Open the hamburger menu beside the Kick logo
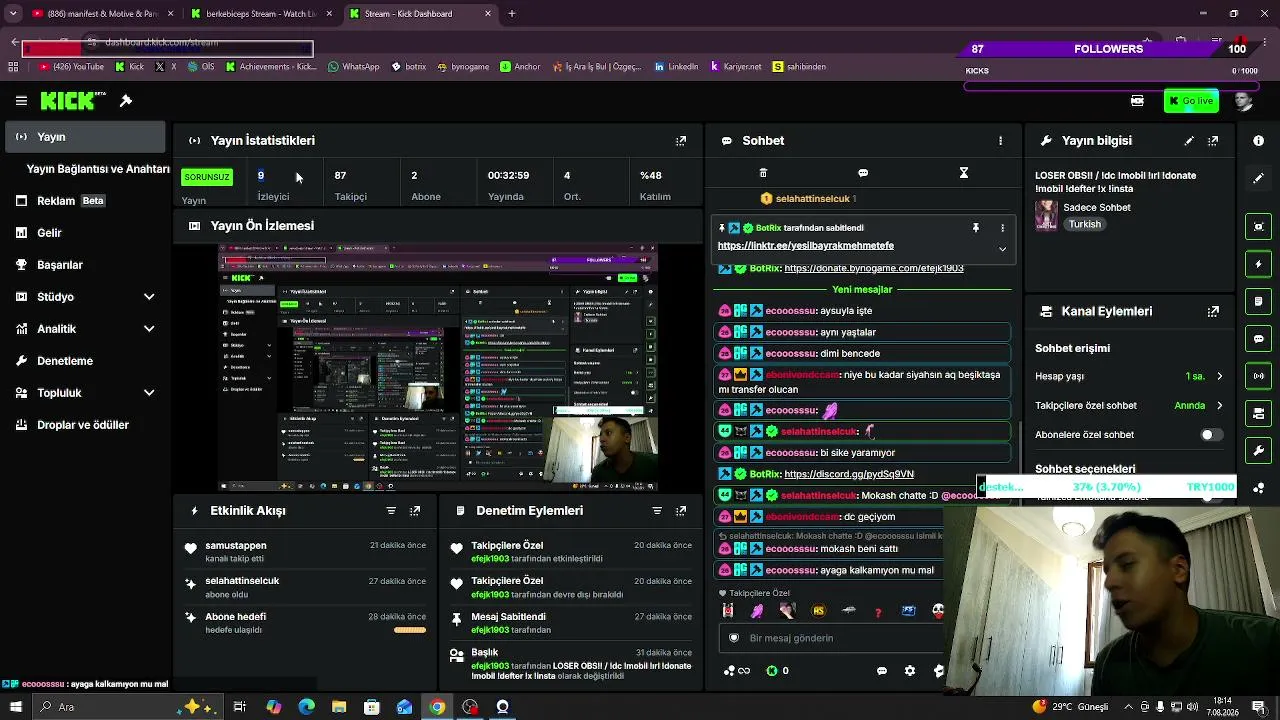This screenshot has width=1280, height=720. coord(21,101)
